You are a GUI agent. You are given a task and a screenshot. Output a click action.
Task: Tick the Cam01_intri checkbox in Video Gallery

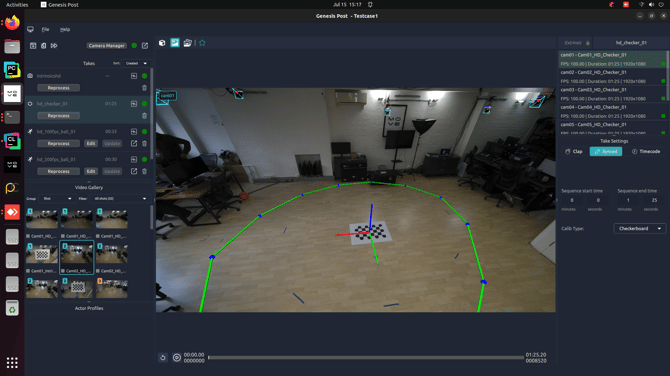[x=28, y=271]
